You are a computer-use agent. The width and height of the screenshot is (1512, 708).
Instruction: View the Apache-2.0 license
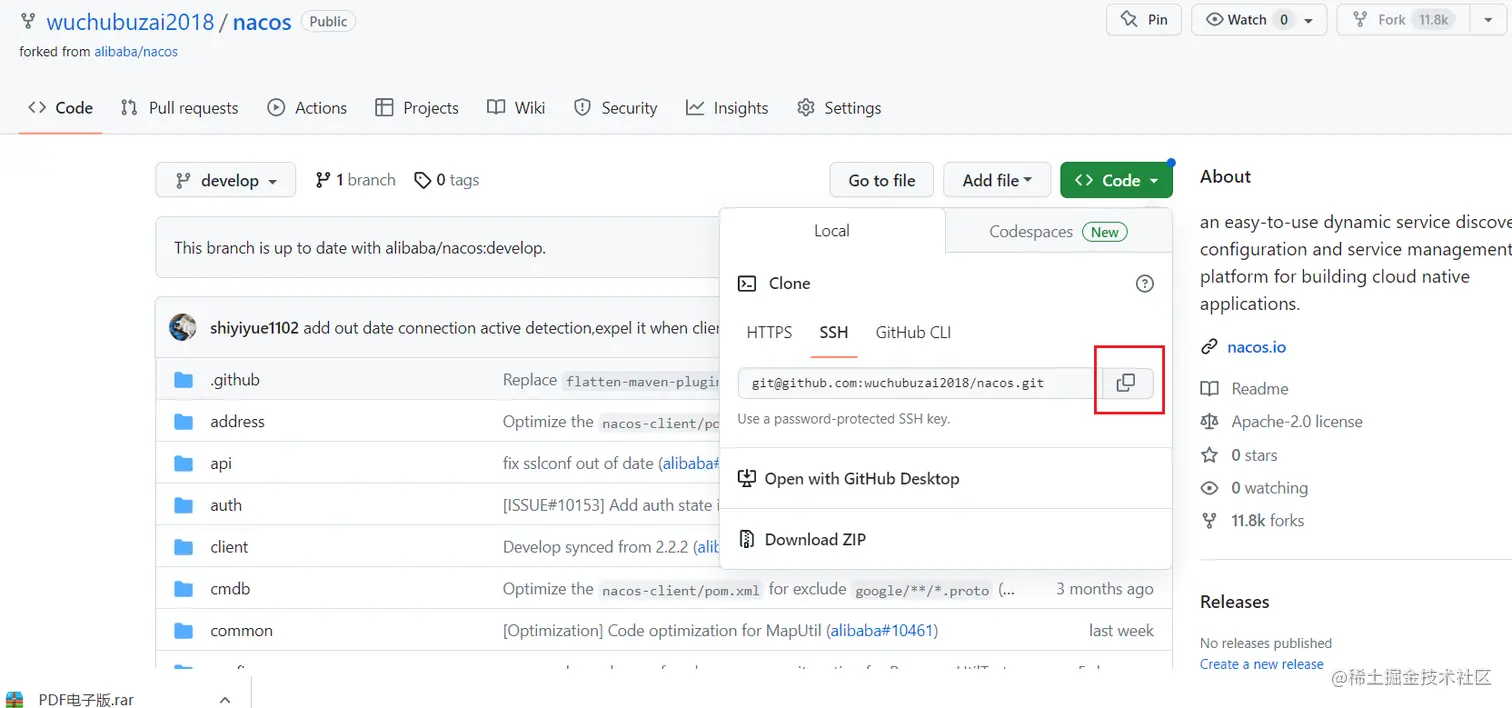tap(1296, 422)
